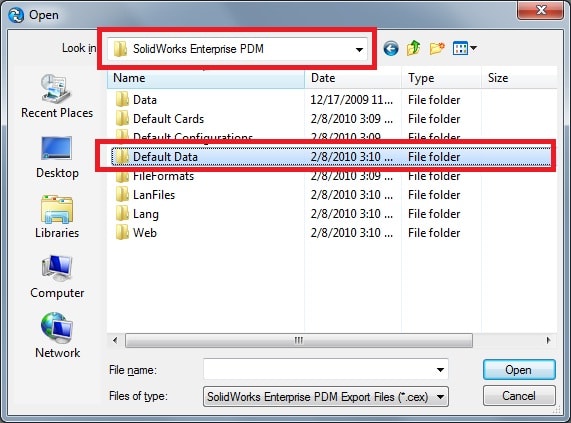Select the Web folder
The image size is (571, 423).
(x=145, y=233)
